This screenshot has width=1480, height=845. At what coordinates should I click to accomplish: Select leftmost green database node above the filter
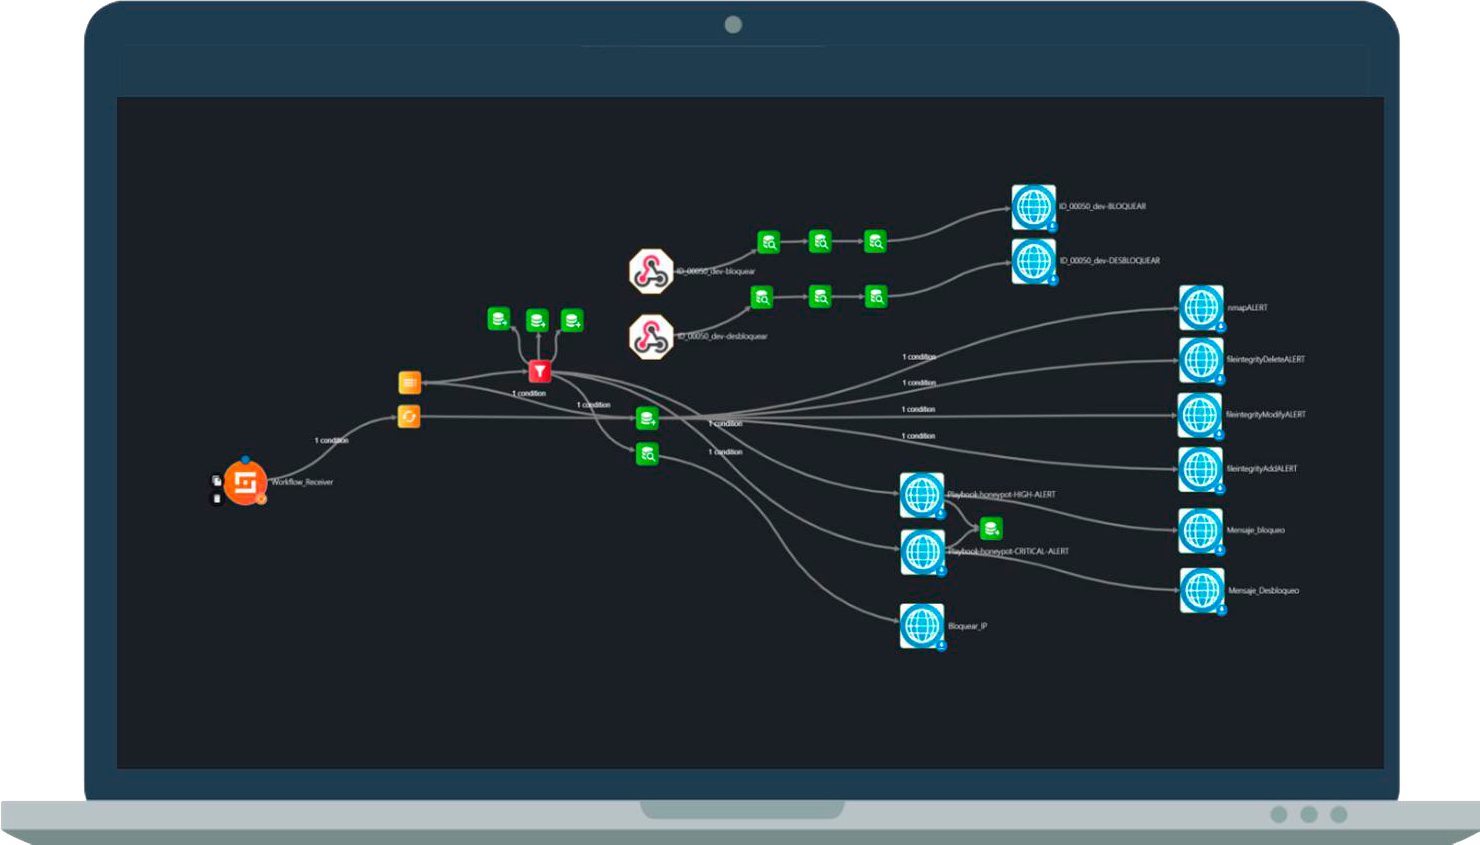coord(499,319)
